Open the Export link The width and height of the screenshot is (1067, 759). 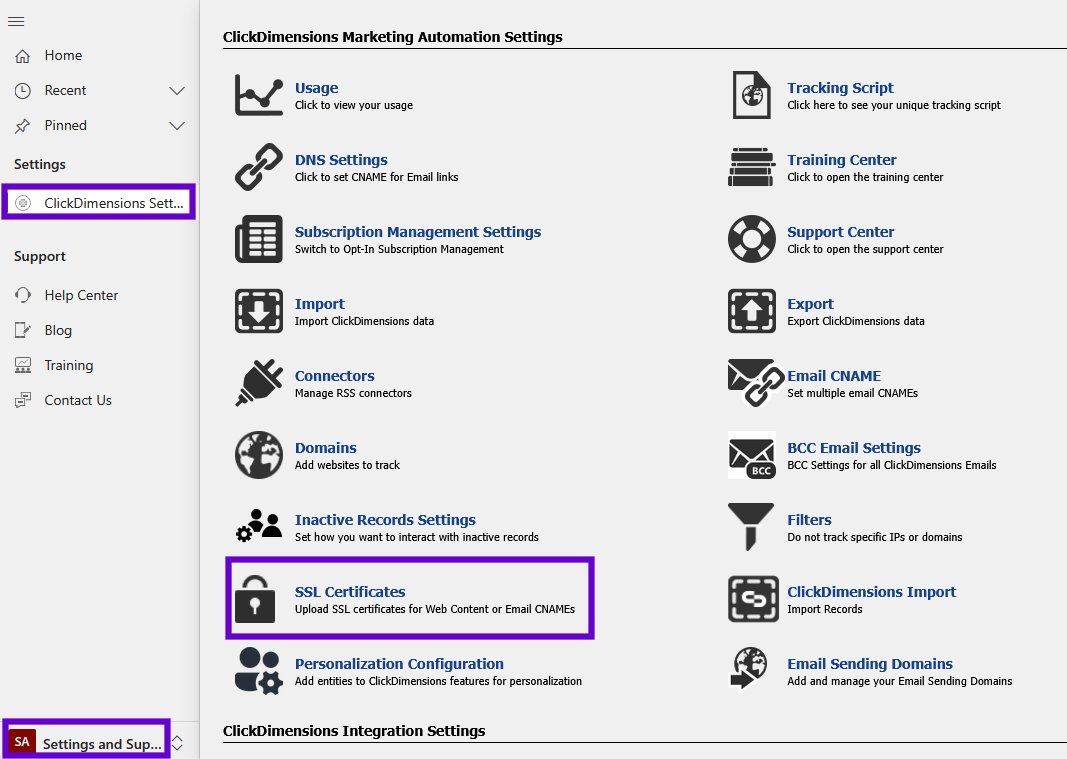tap(810, 304)
